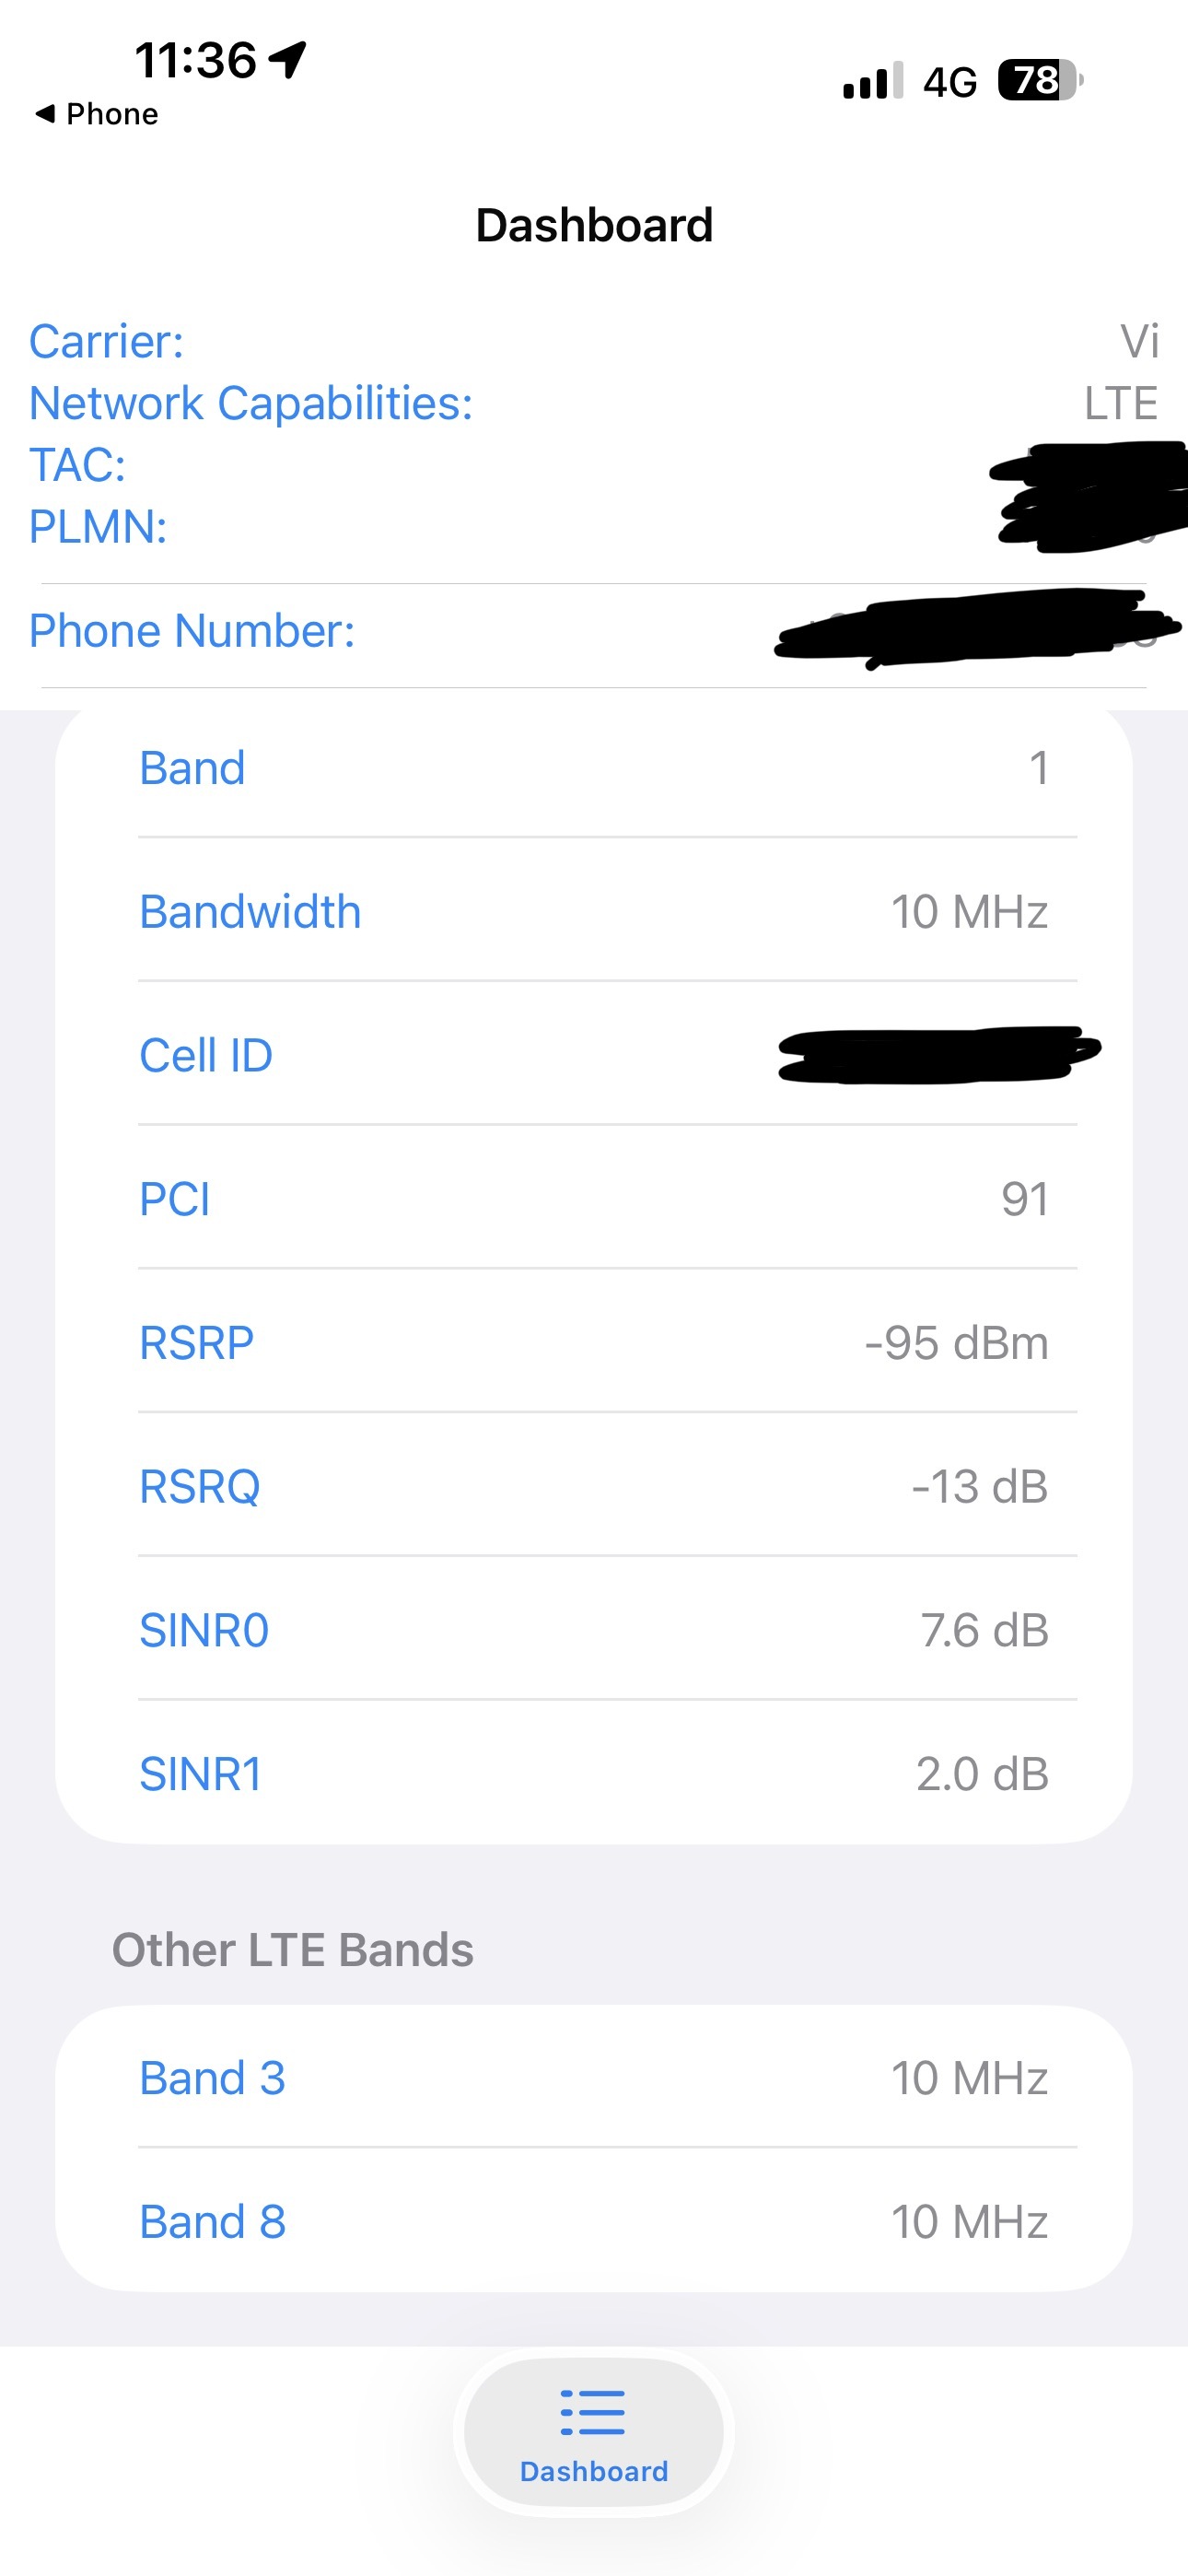The height and width of the screenshot is (2576, 1188).
Task: Tap the SINR1 2.0 dB row
Action: [594, 1773]
